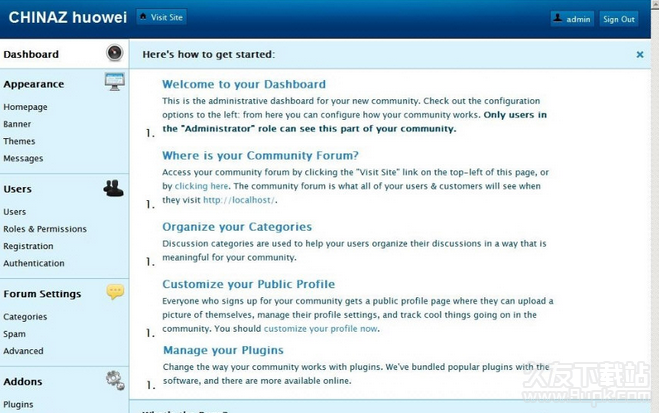Open Manage your Plugins link
The width and height of the screenshot is (659, 413).
point(223,350)
